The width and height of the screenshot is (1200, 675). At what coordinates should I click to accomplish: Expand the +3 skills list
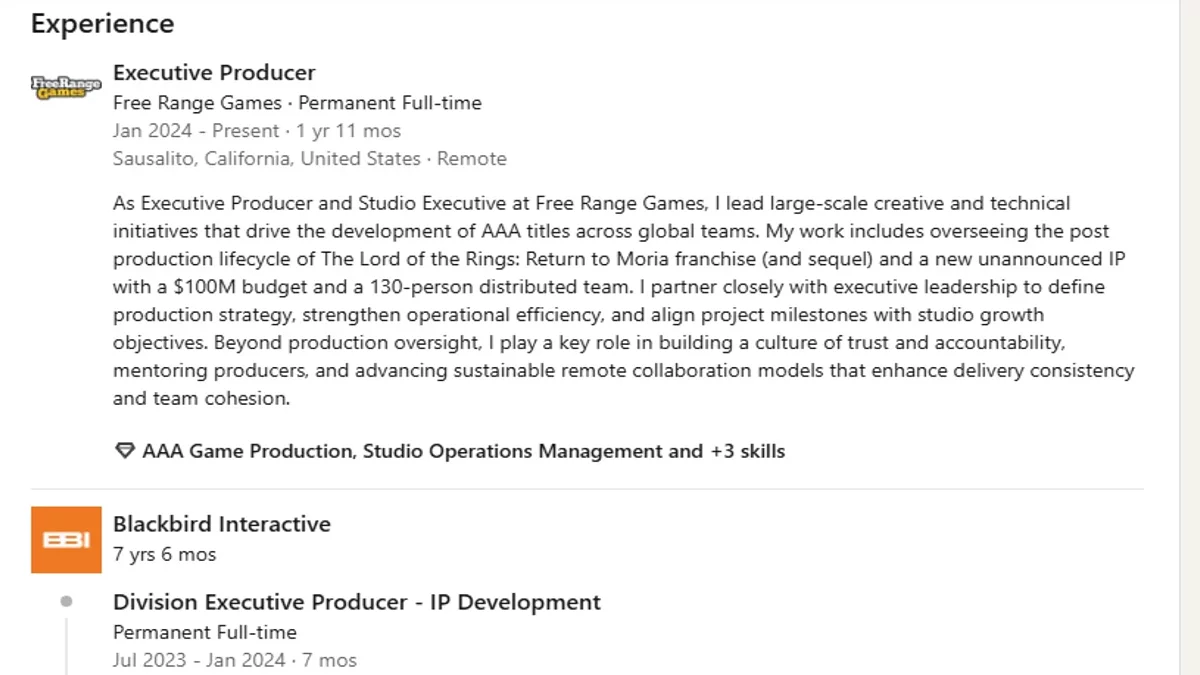tap(747, 451)
